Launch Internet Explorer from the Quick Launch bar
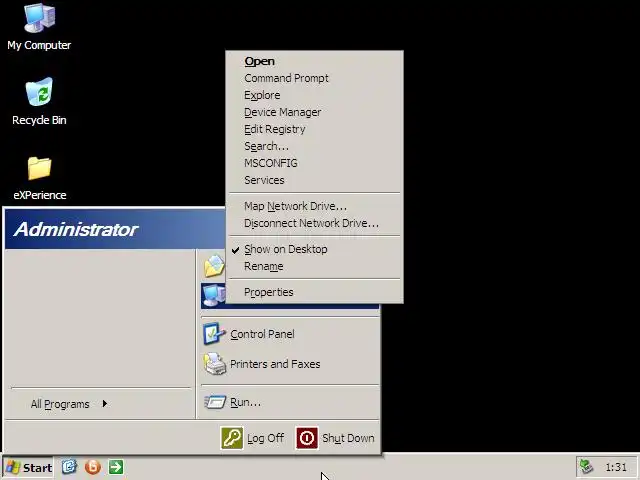 pyautogui.click(x=69, y=467)
